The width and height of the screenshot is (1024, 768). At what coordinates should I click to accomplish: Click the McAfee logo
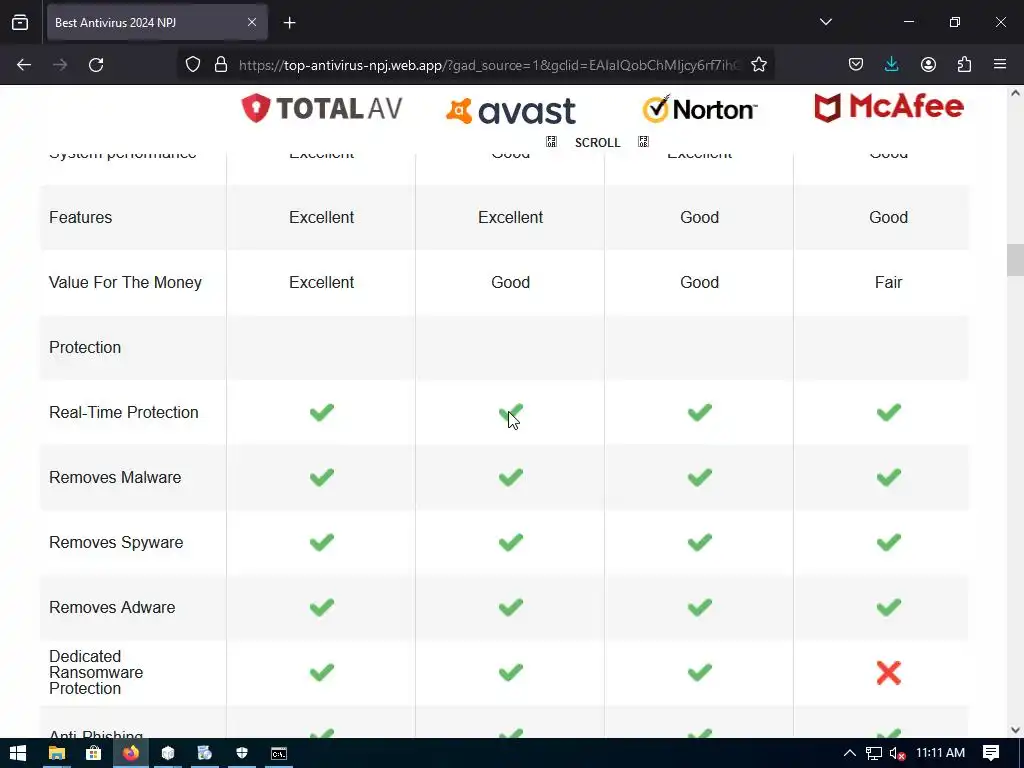click(888, 107)
